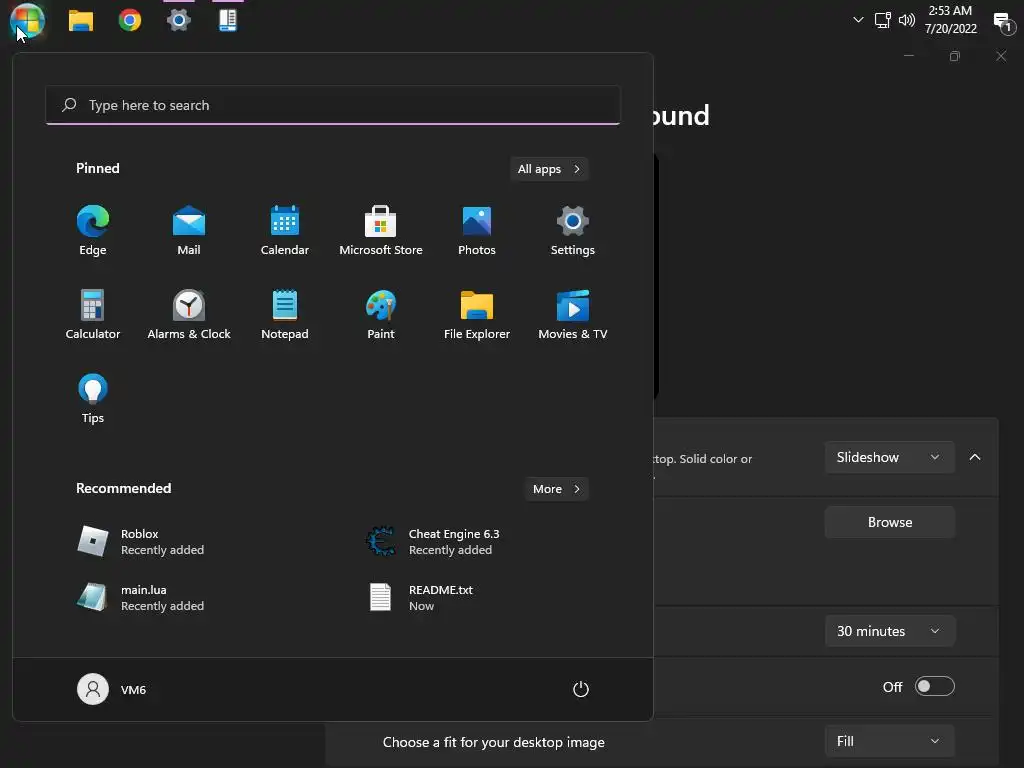Click More in Recommended section
1024x768 pixels.
pos(556,489)
